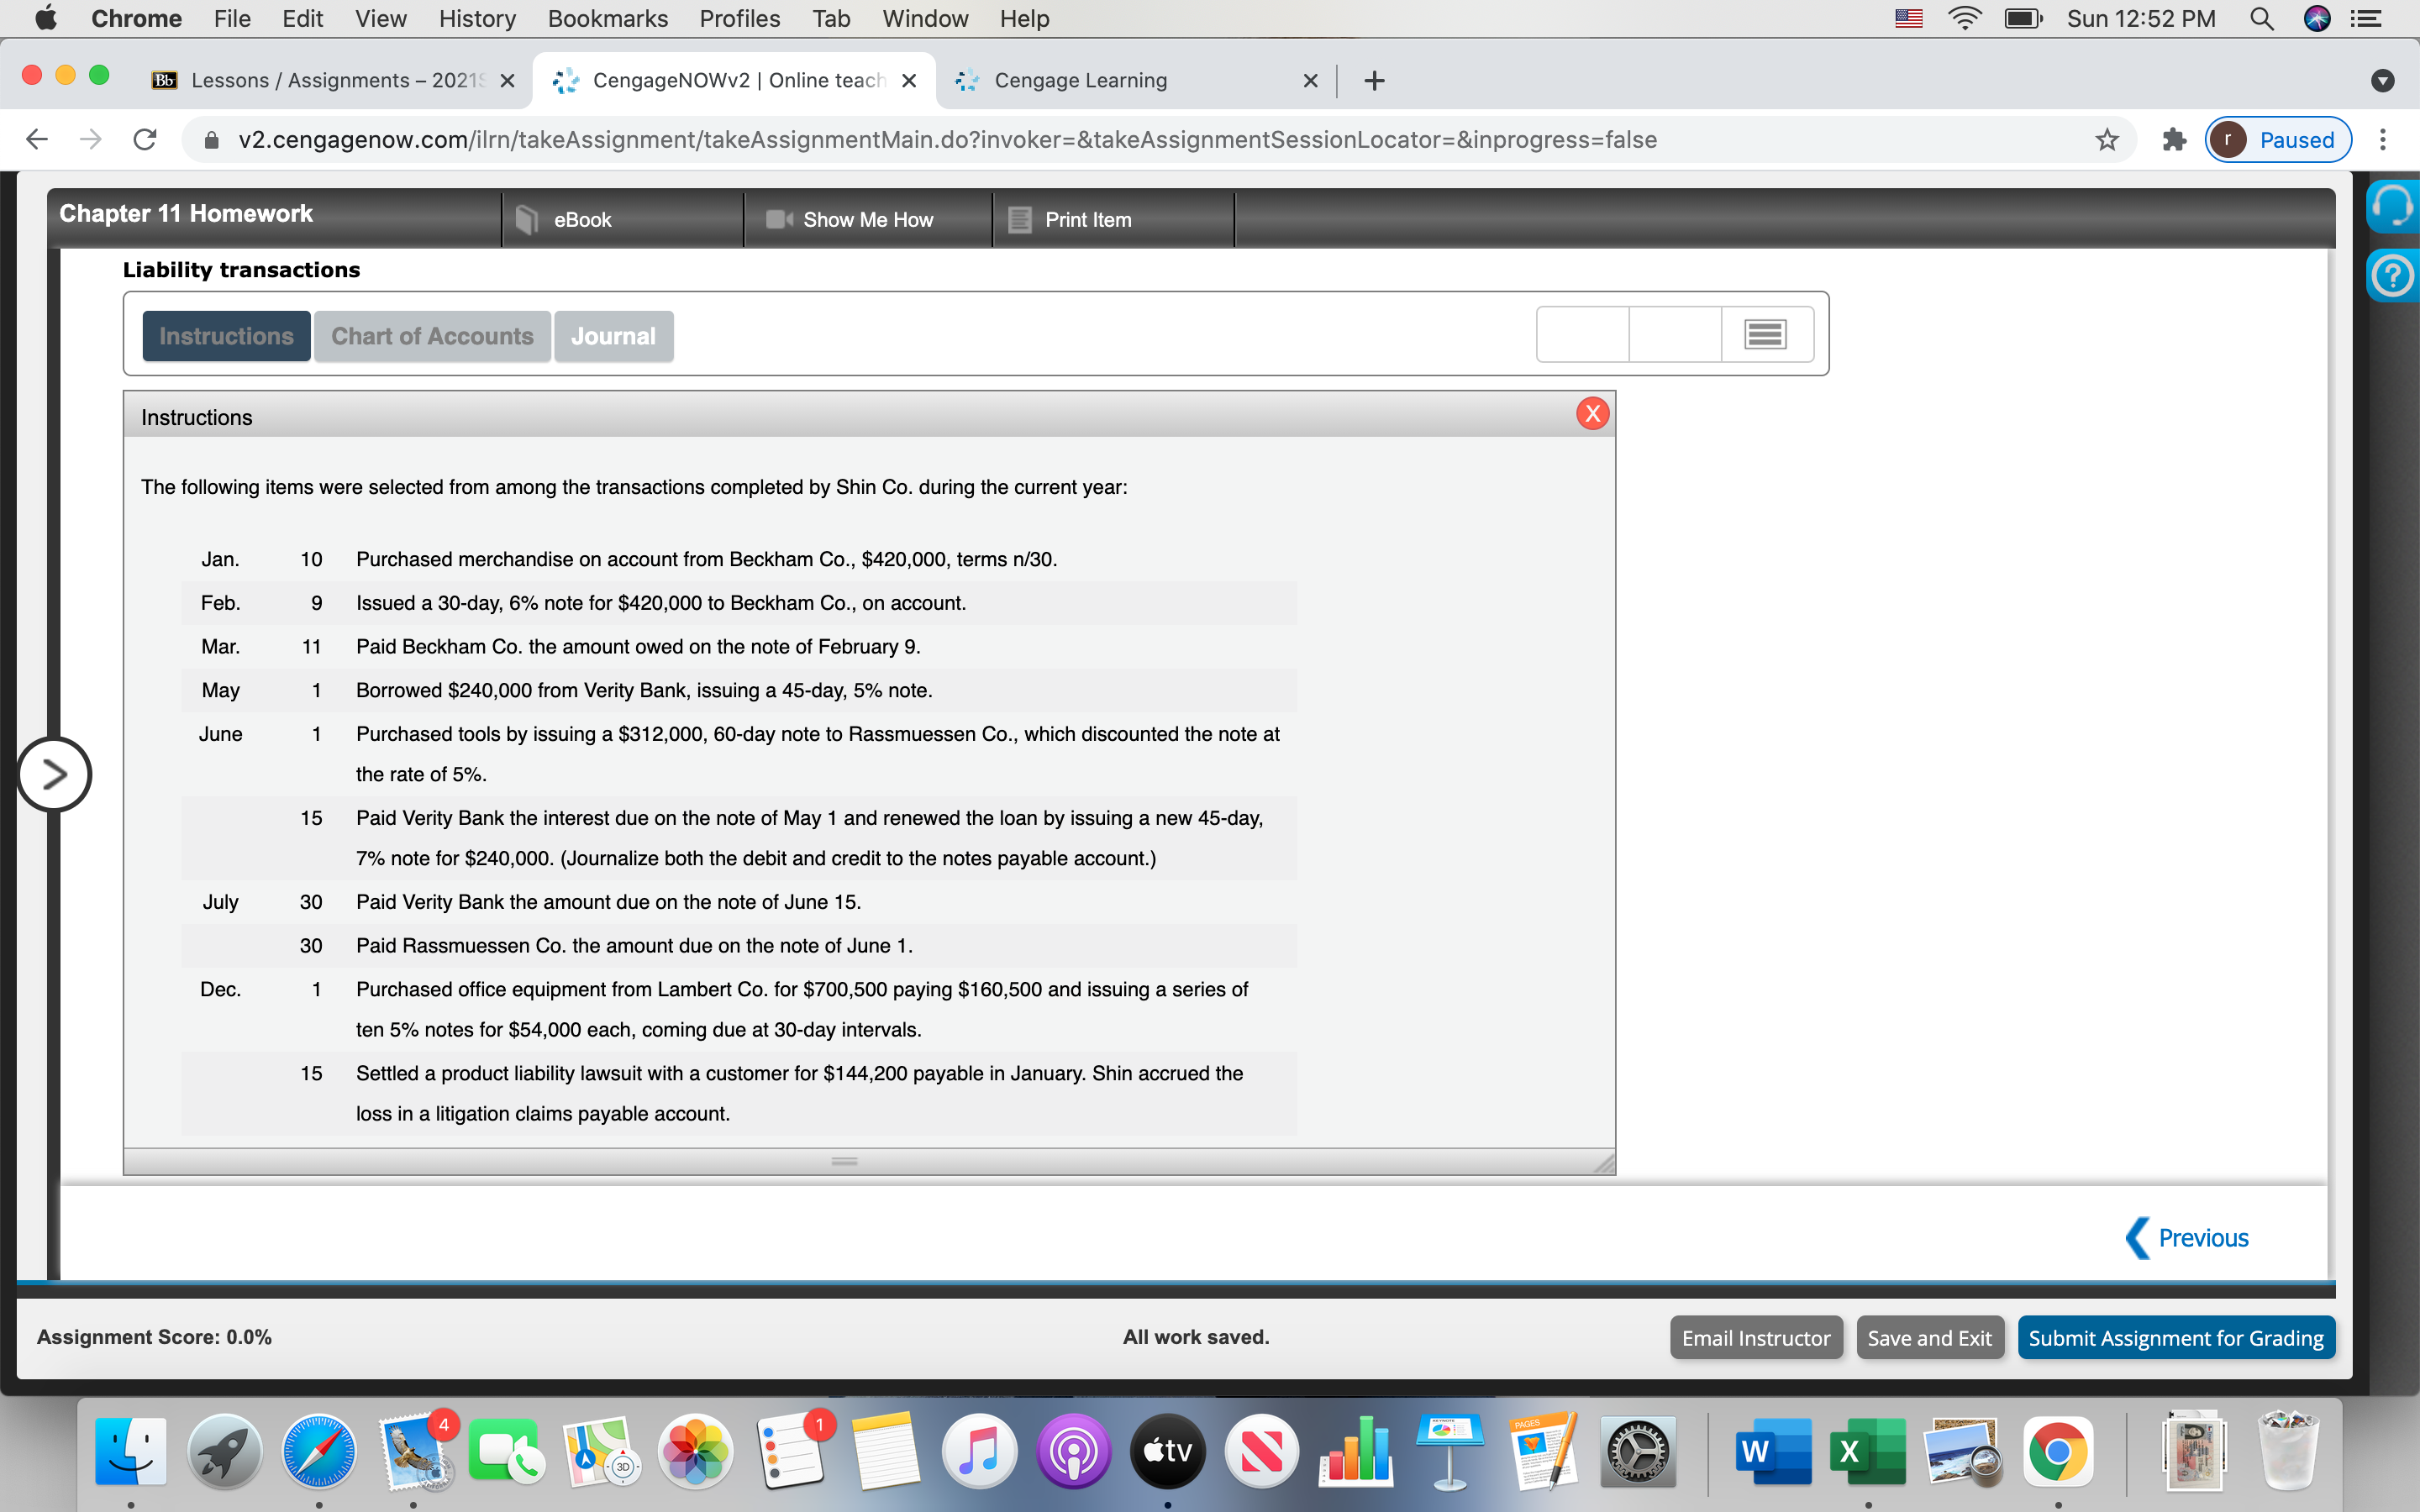The height and width of the screenshot is (1512, 2420).
Task: Open the tab search dropdown arrow
Action: pos(2383,80)
